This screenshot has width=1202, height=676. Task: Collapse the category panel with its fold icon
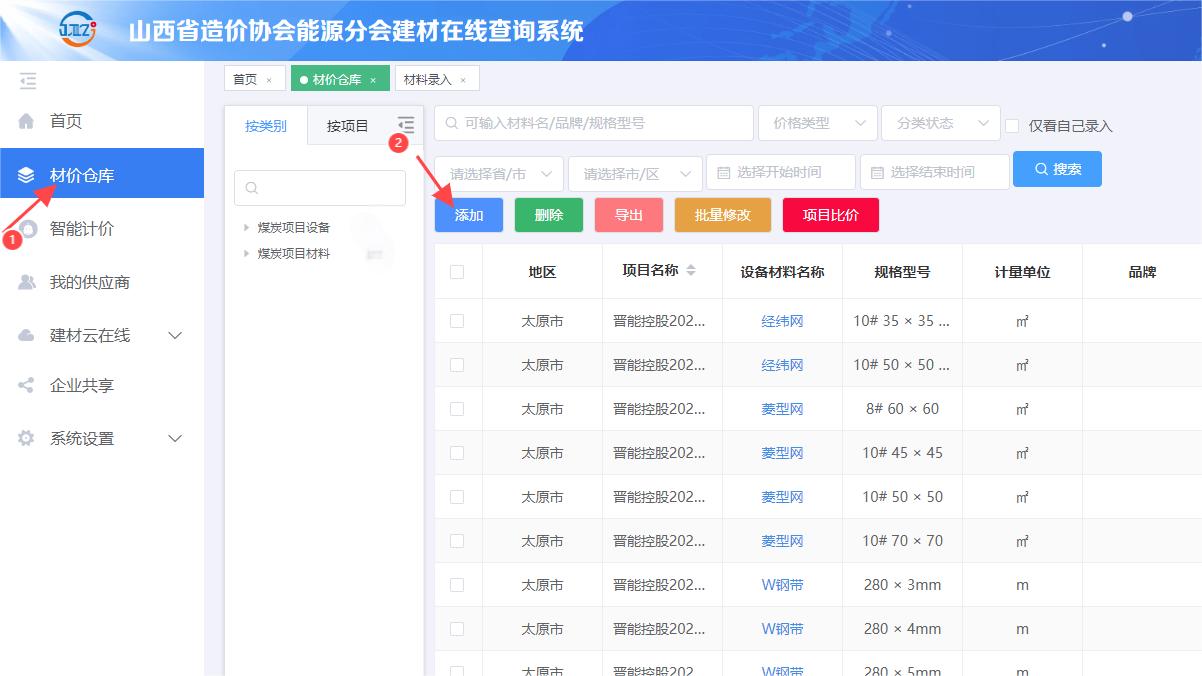[405, 125]
